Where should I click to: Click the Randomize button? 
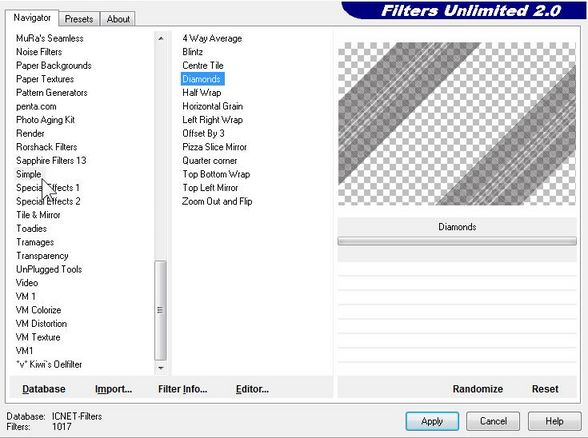pyautogui.click(x=477, y=389)
